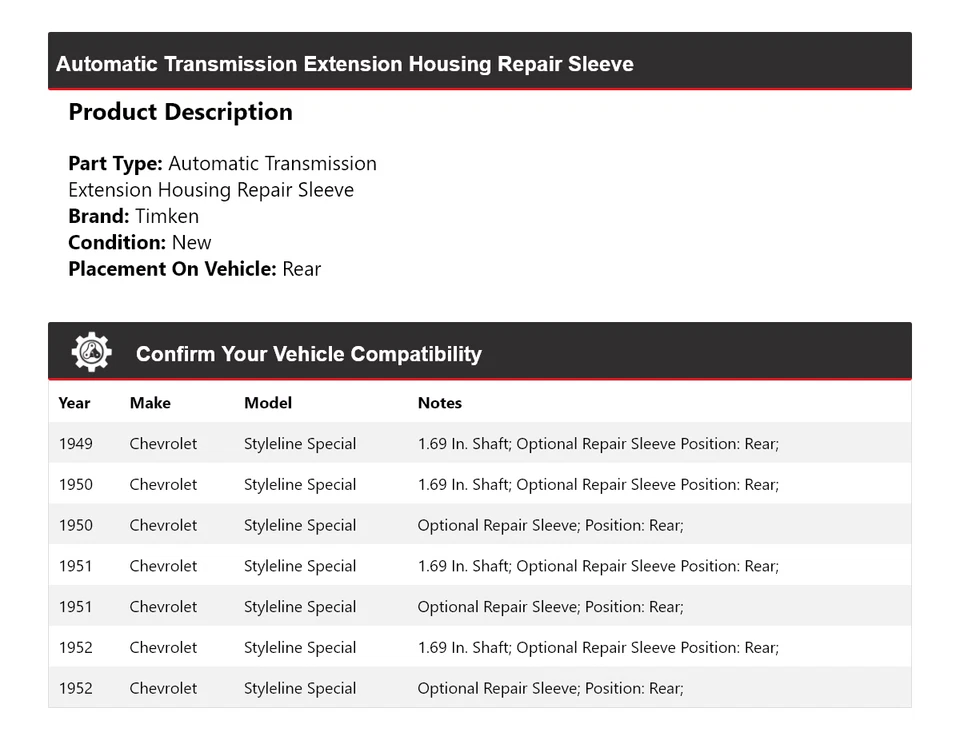The image size is (960, 740).
Task: Click the 1950 row note starting with Optional Repair Sleeve;
Action: (550, 525)
